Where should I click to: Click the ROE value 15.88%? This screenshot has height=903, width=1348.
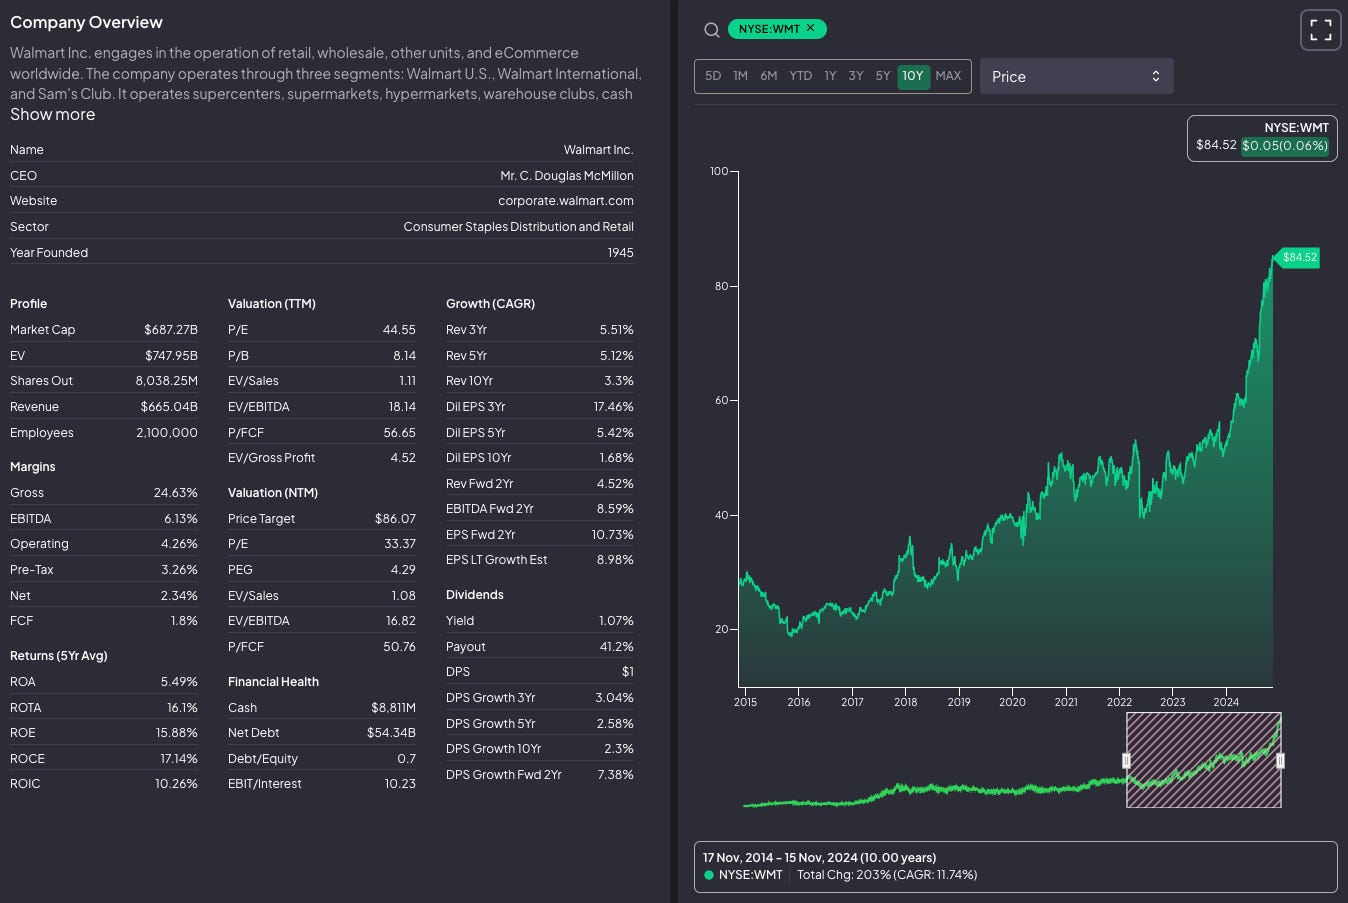click(177, 733)
